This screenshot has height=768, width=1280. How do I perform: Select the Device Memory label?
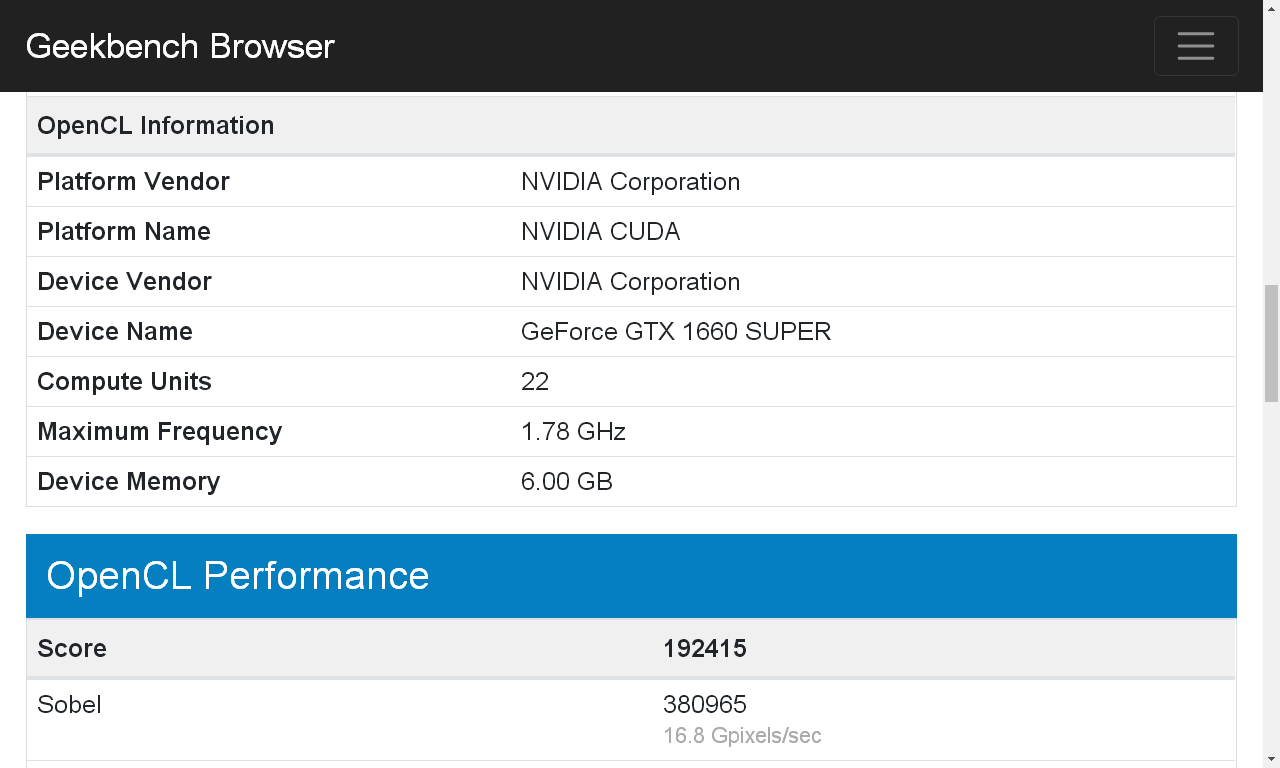128,481
